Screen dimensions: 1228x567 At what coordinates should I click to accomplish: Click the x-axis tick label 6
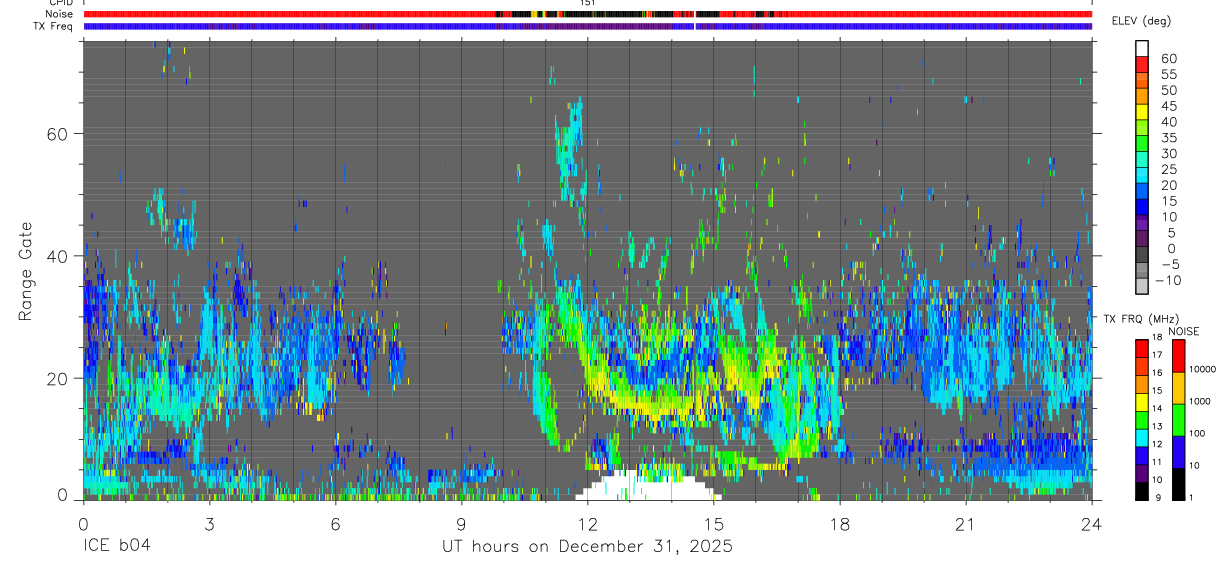(x=335, y=524)
